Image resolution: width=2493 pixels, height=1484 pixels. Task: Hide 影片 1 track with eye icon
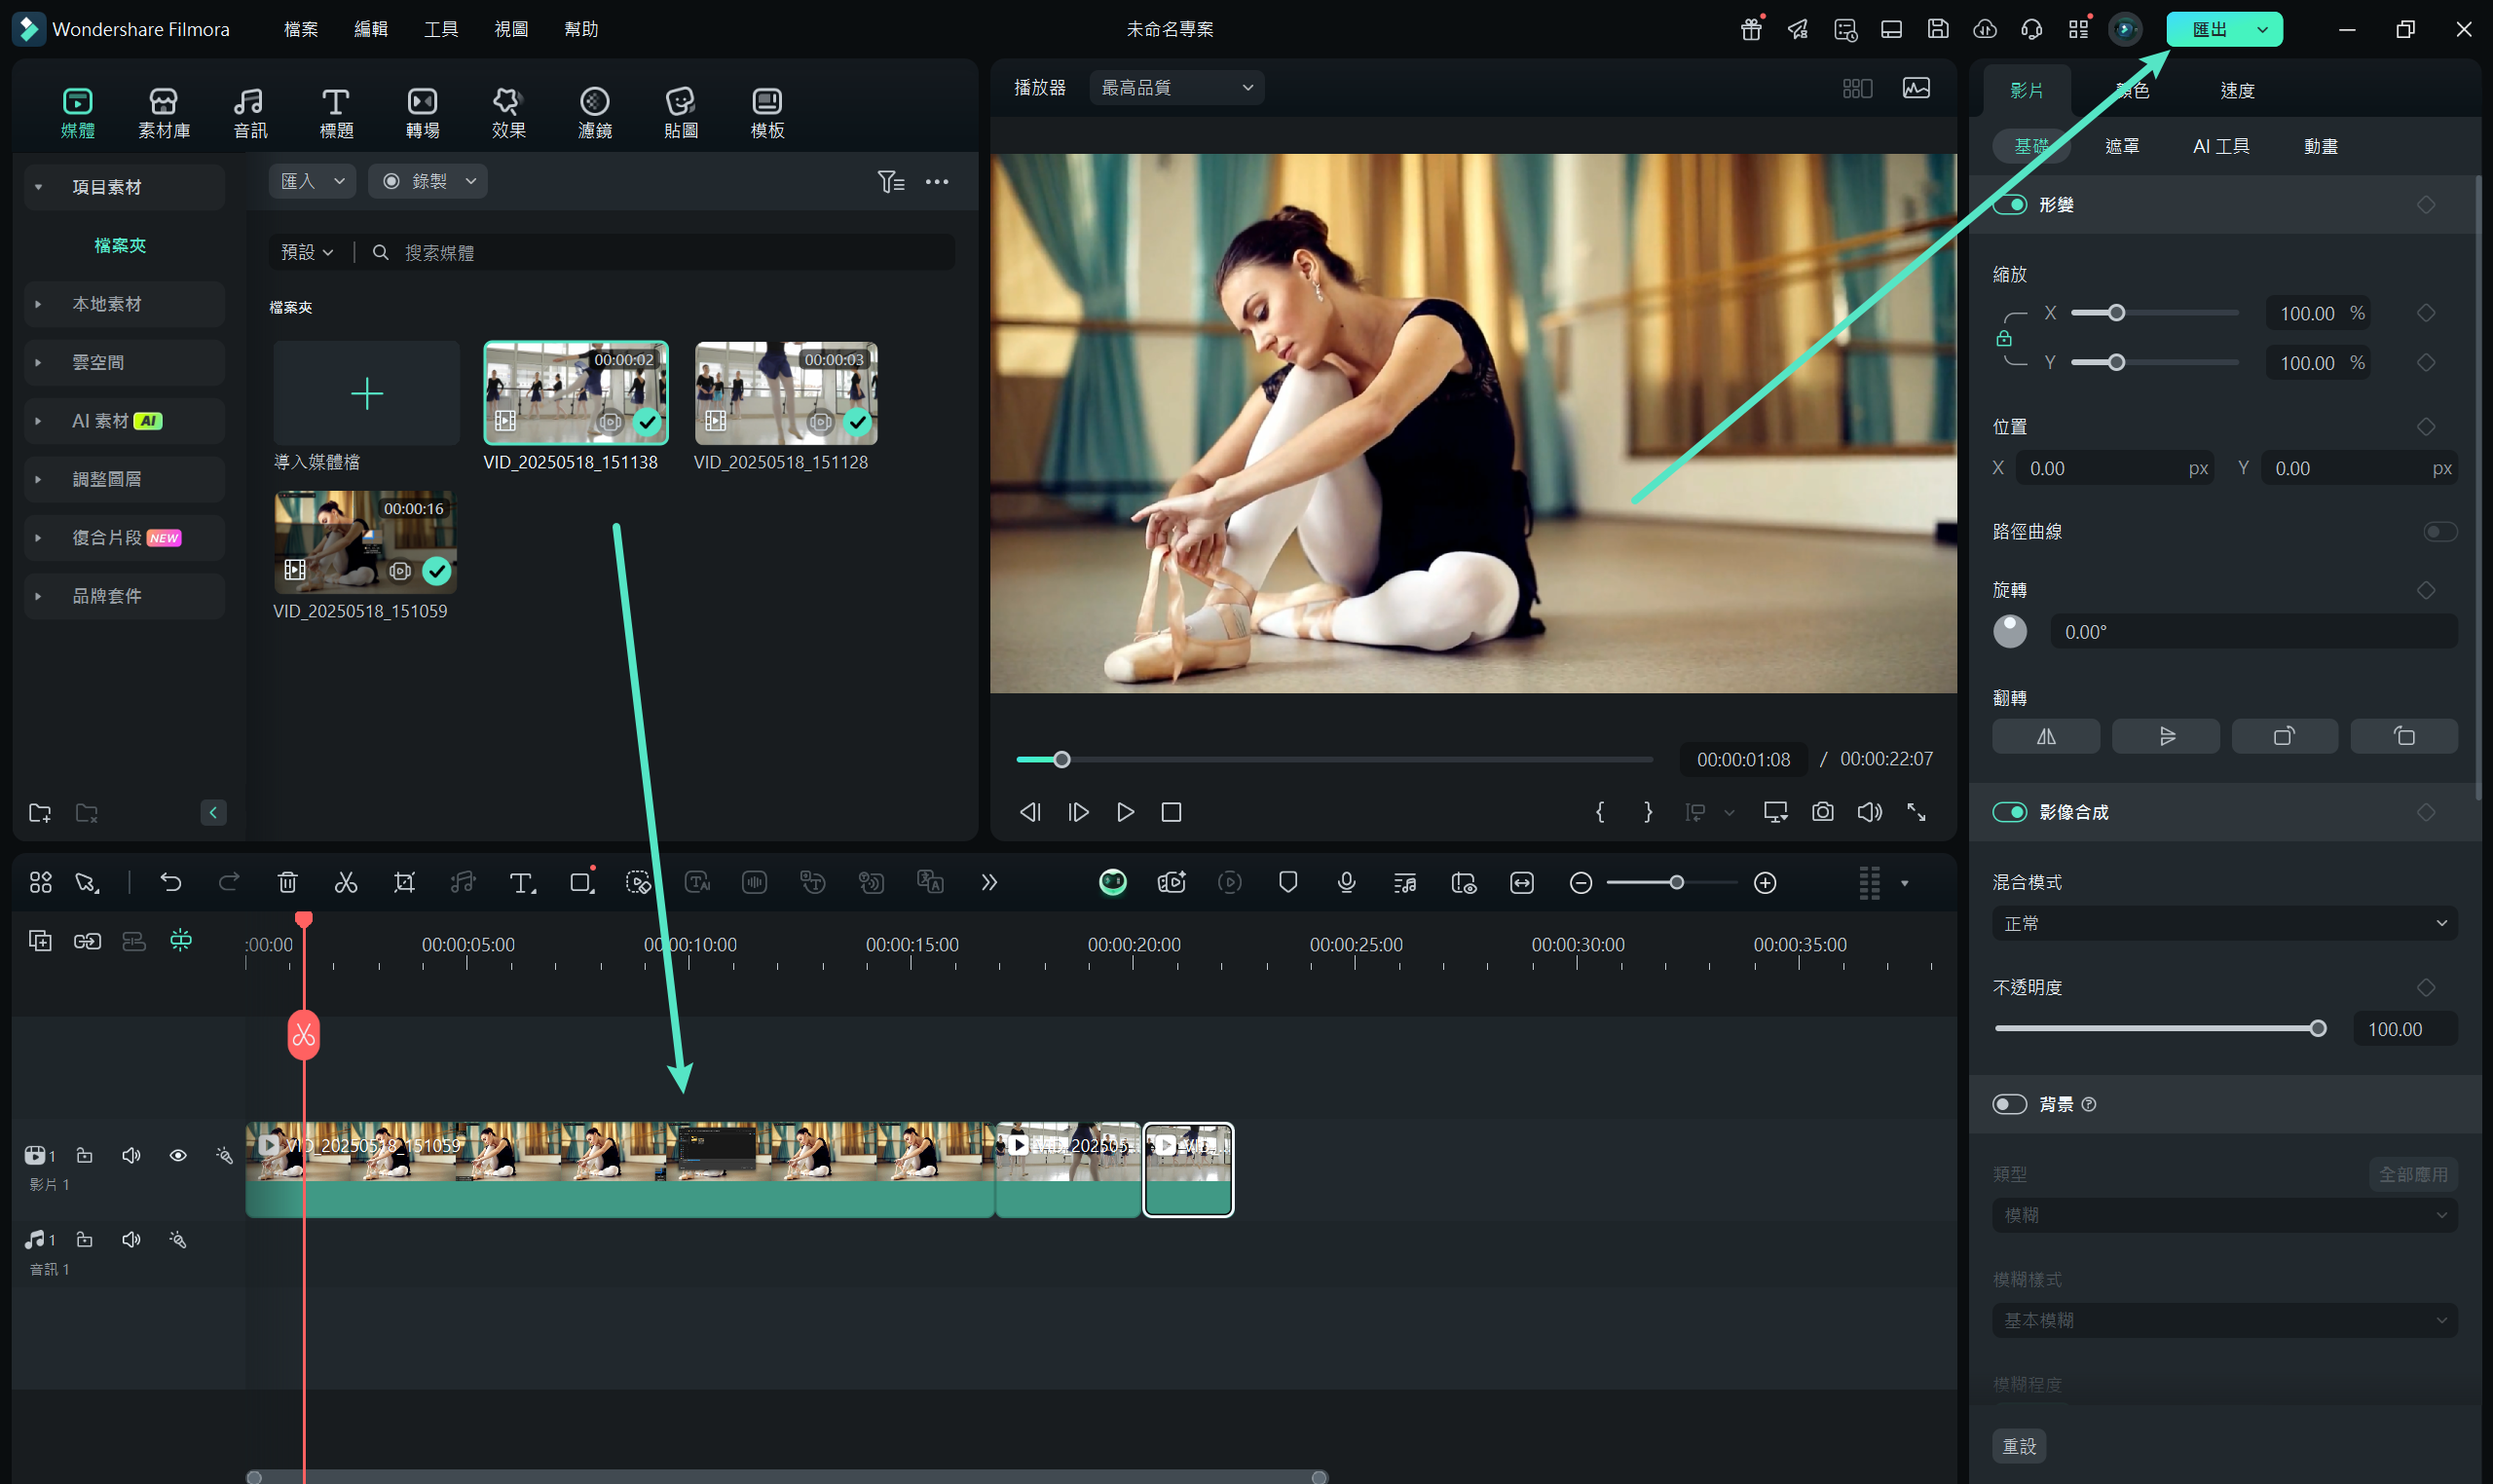pyautogui.click(x=178, y=1155)
